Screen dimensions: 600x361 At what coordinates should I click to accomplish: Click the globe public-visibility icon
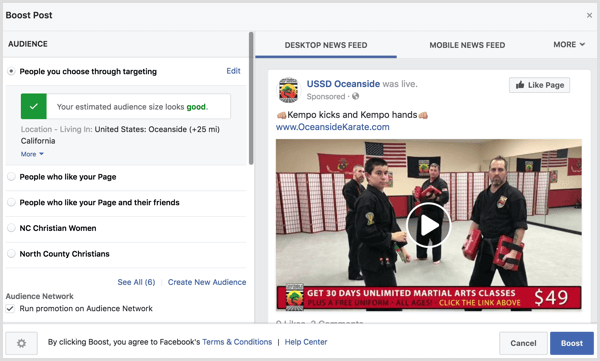pyautogui.click(x=355, y=96)
